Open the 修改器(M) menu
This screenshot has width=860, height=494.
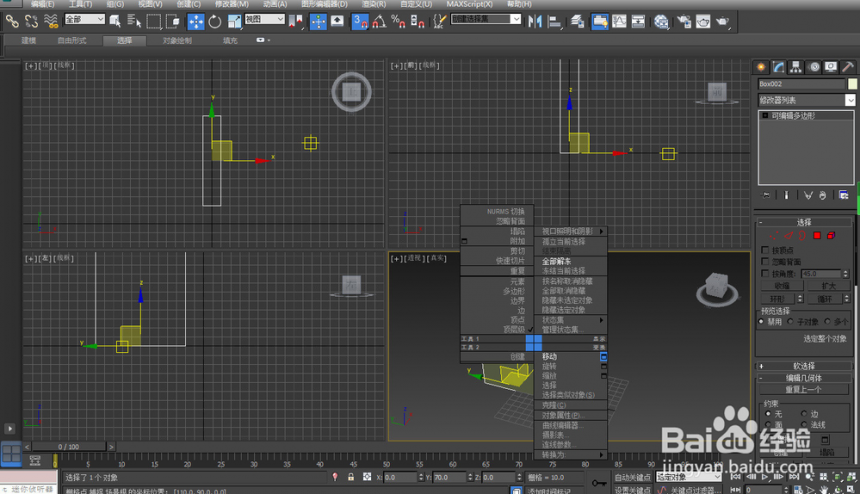click(231, 4)
